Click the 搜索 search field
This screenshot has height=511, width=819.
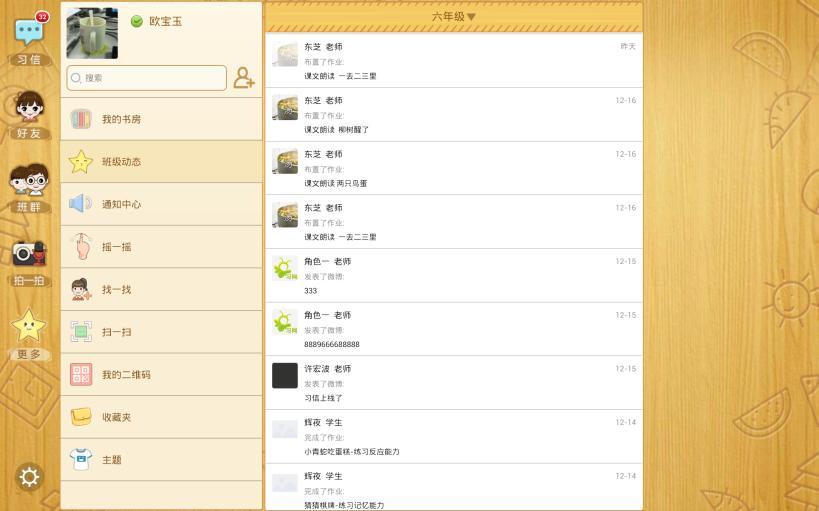[x=147, y=78]
